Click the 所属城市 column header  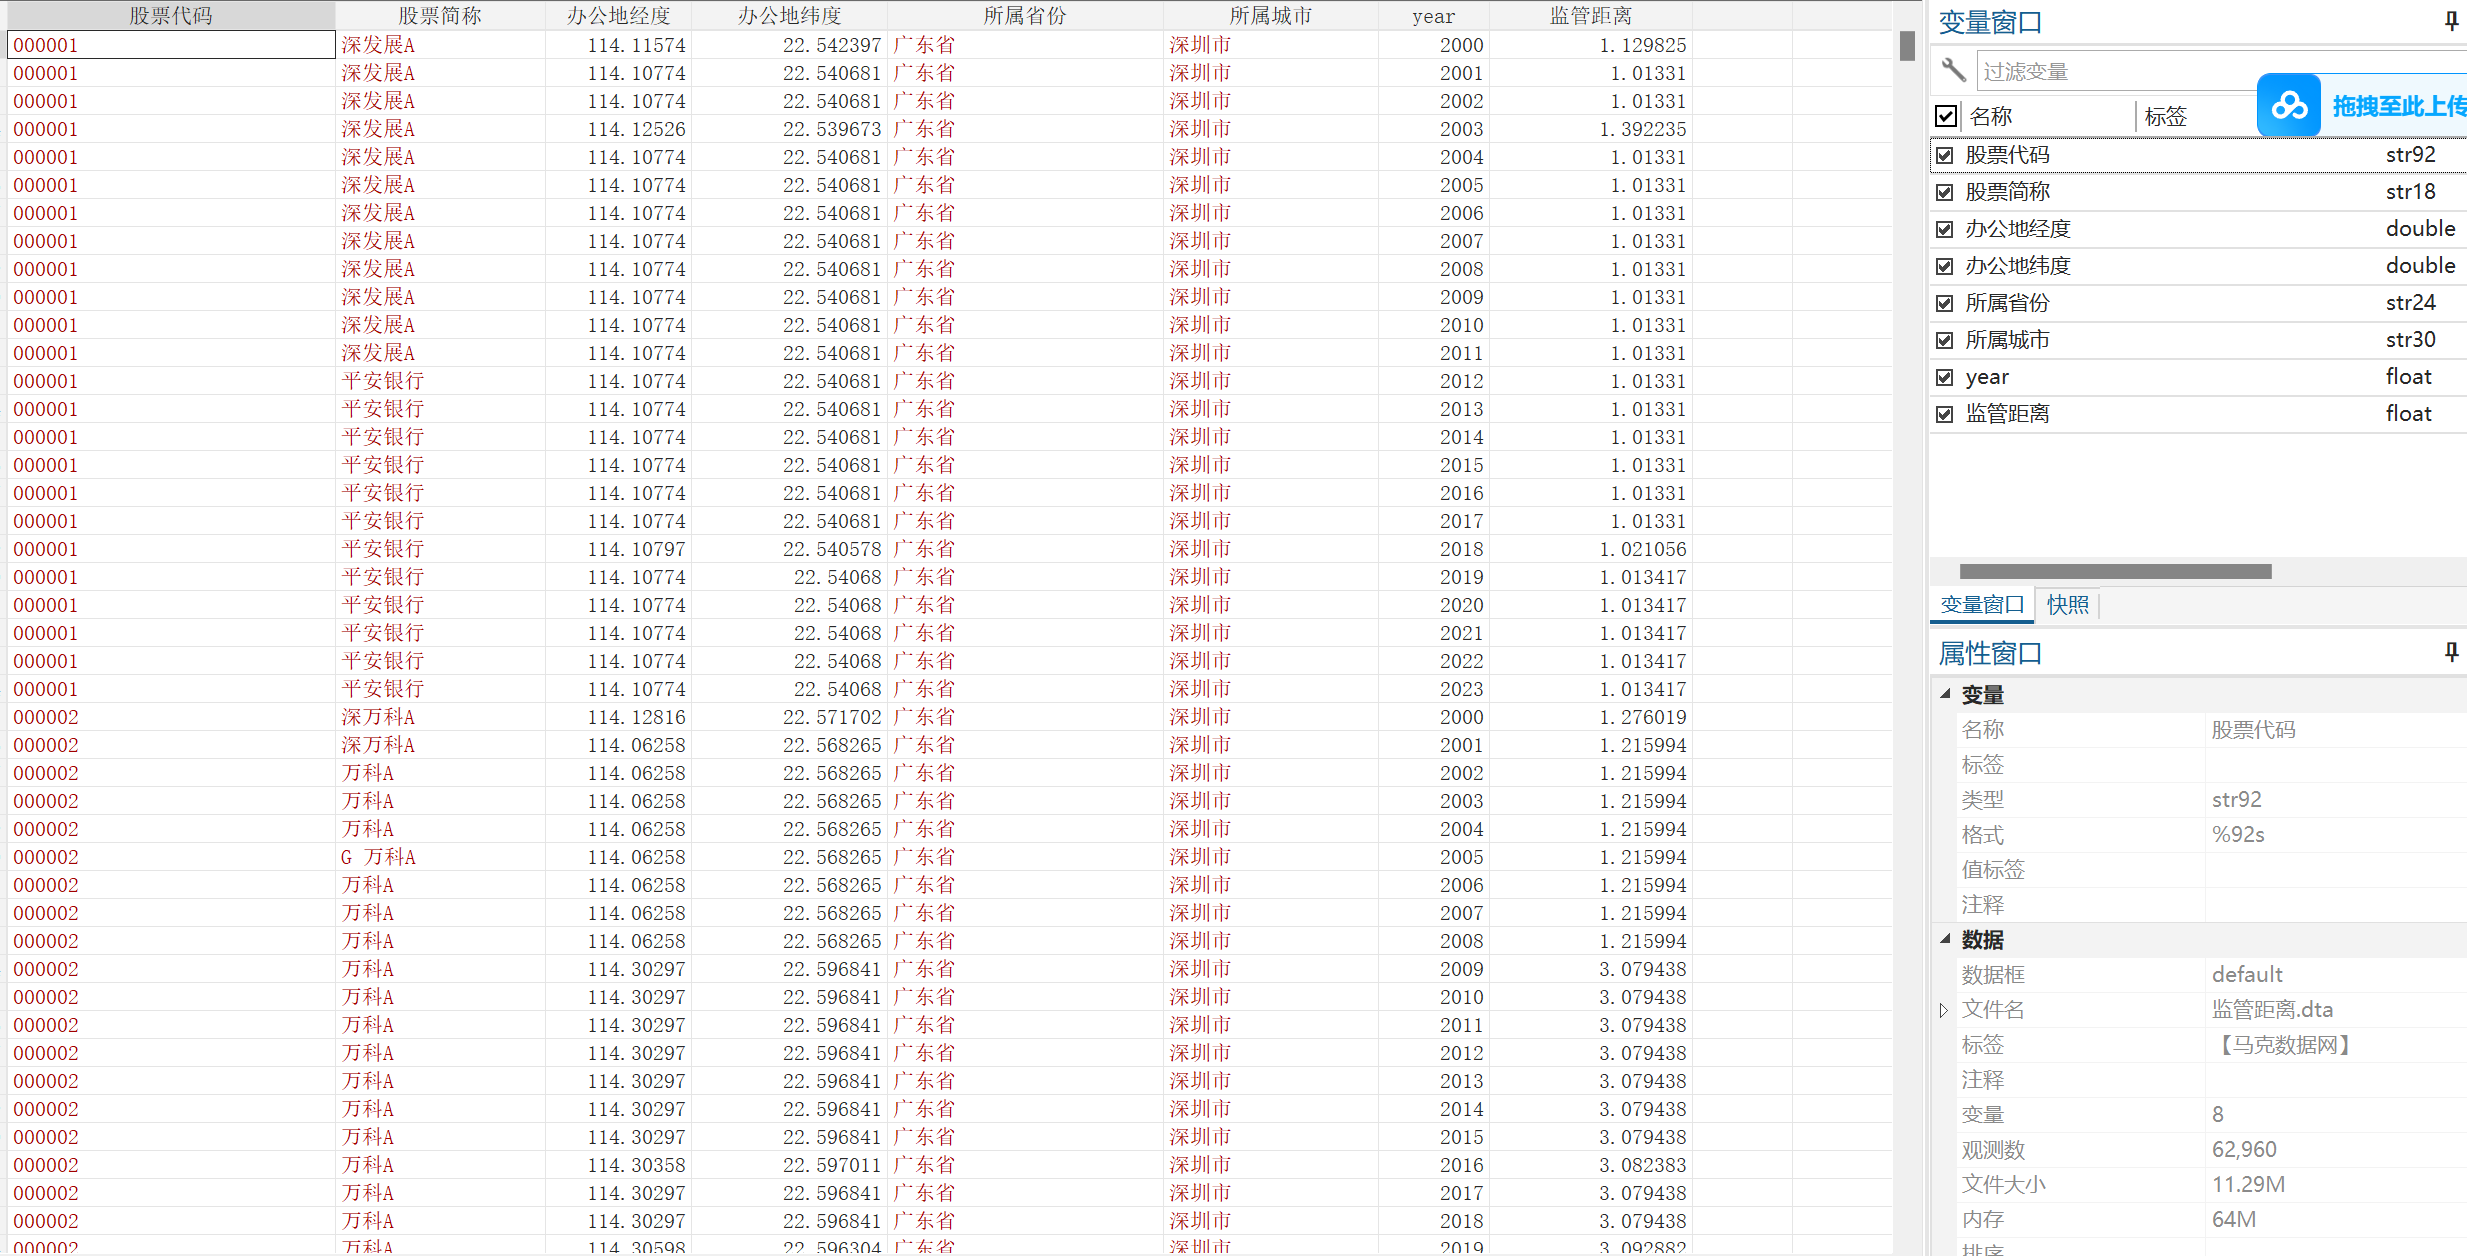click(1270, 15)
